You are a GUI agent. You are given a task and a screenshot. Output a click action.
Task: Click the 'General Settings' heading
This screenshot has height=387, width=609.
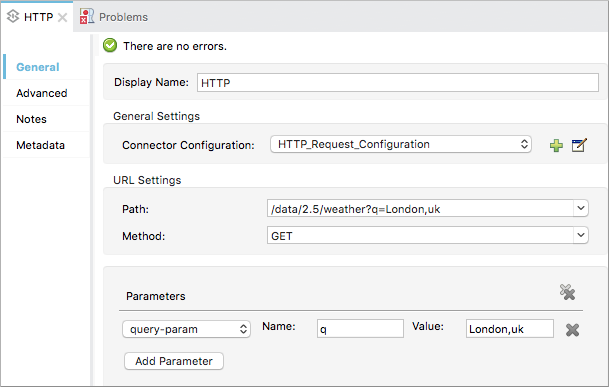tap(157, 116)
